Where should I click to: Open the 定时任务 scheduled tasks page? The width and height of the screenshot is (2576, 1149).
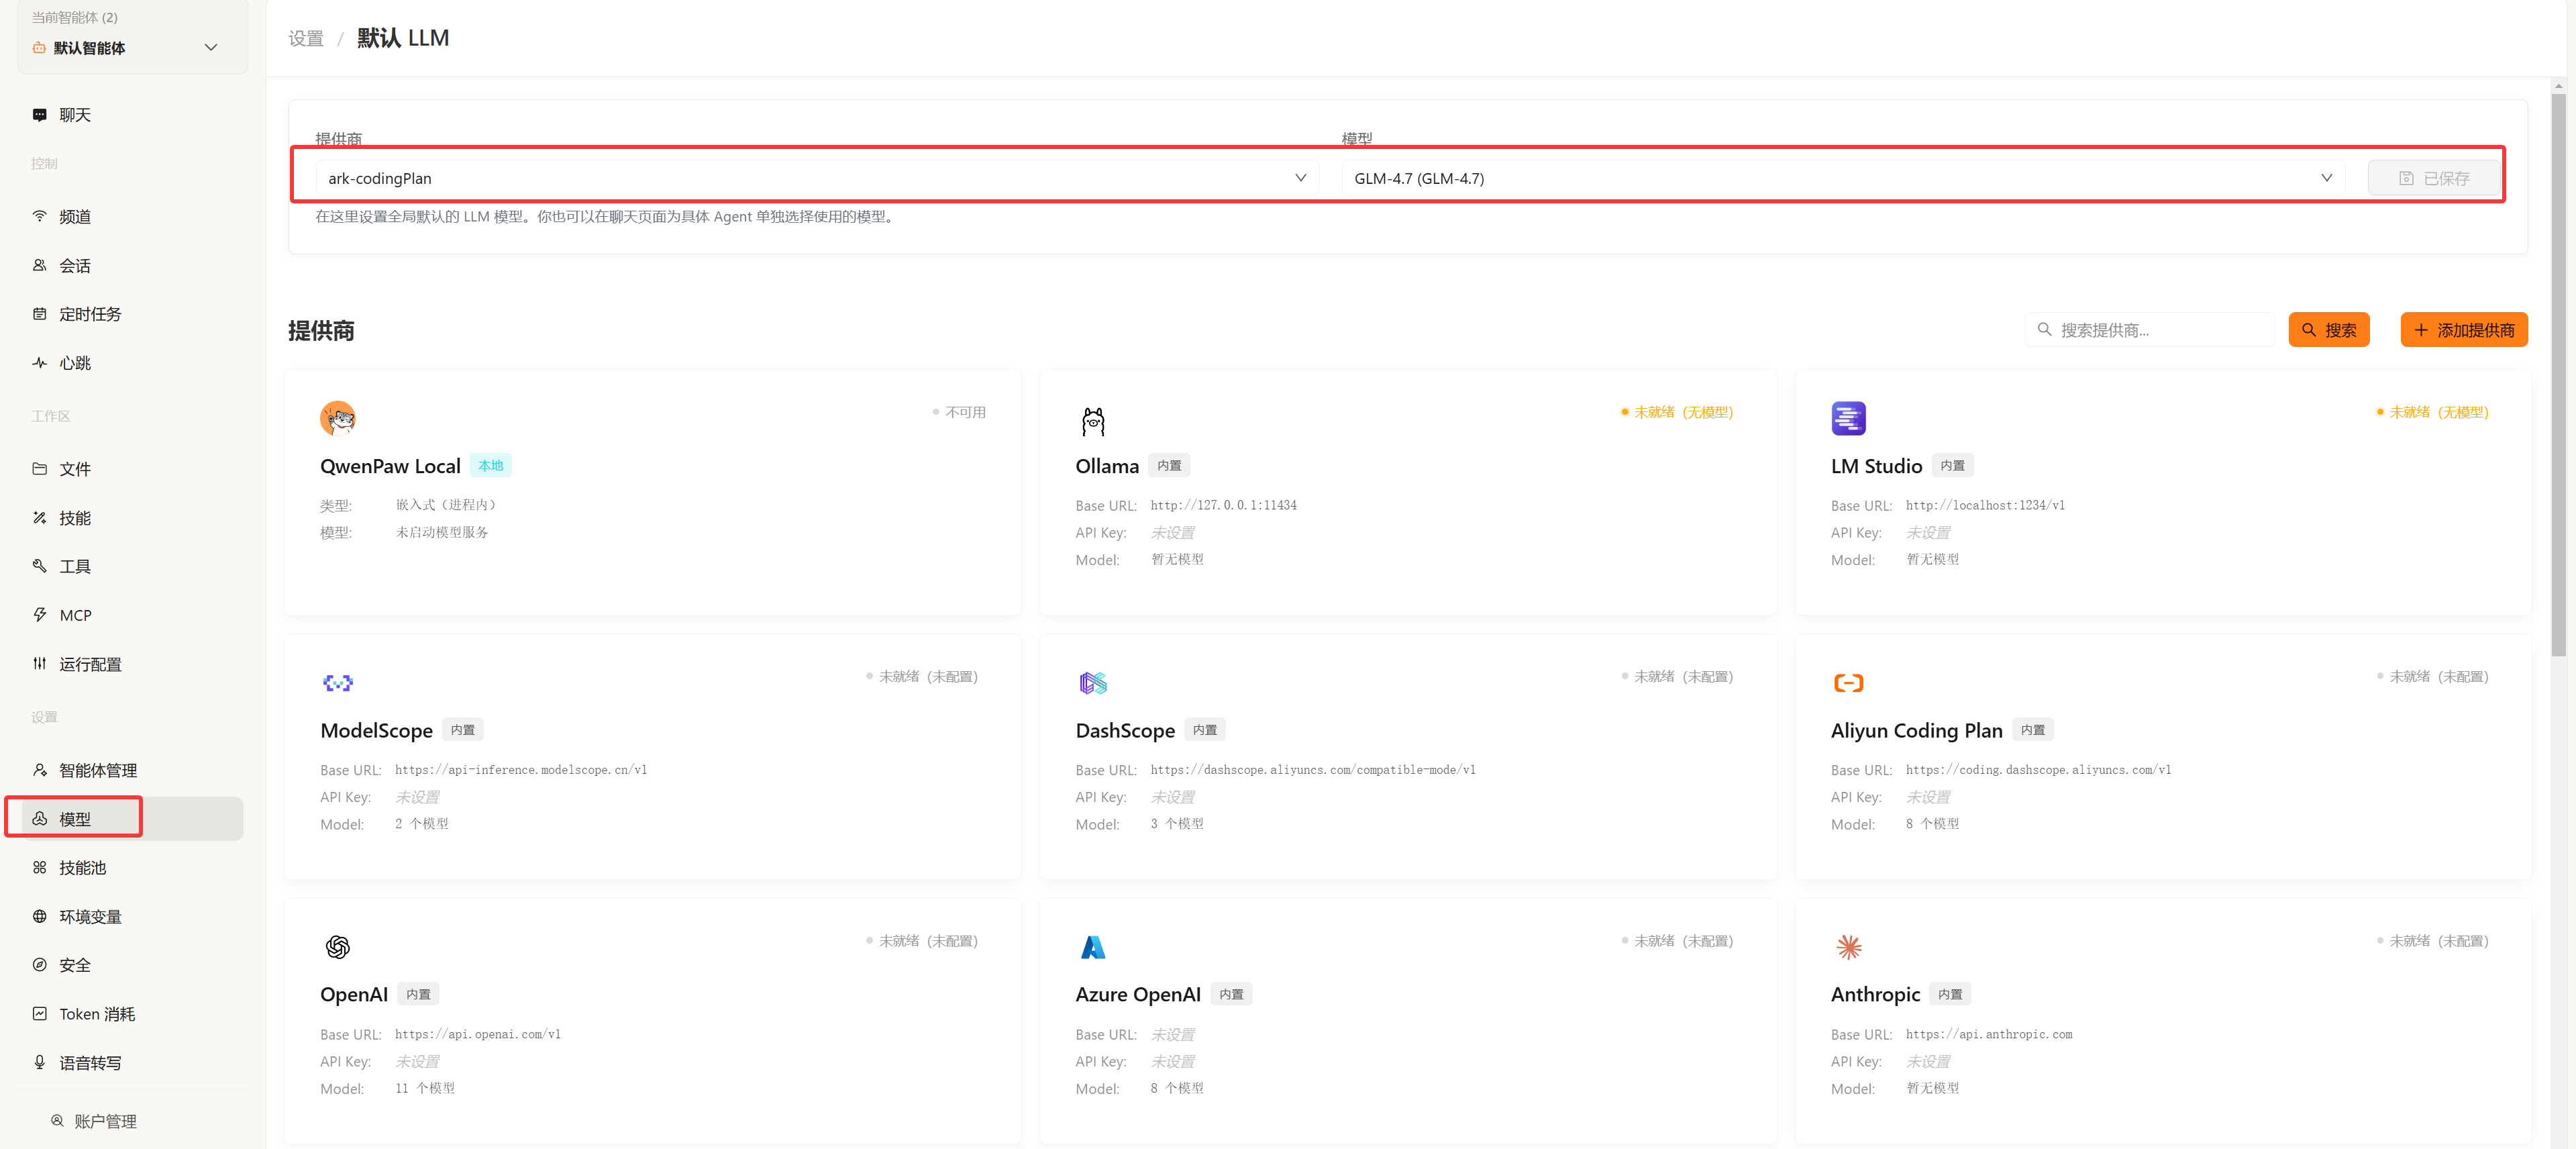[90, 314]
